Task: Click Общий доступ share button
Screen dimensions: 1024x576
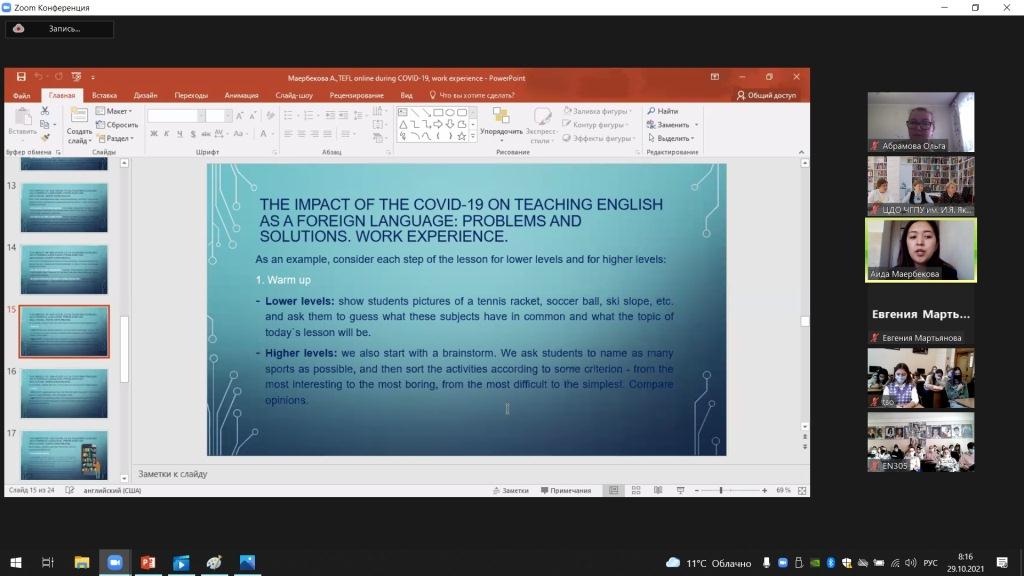Action: [x=767, y=95]
